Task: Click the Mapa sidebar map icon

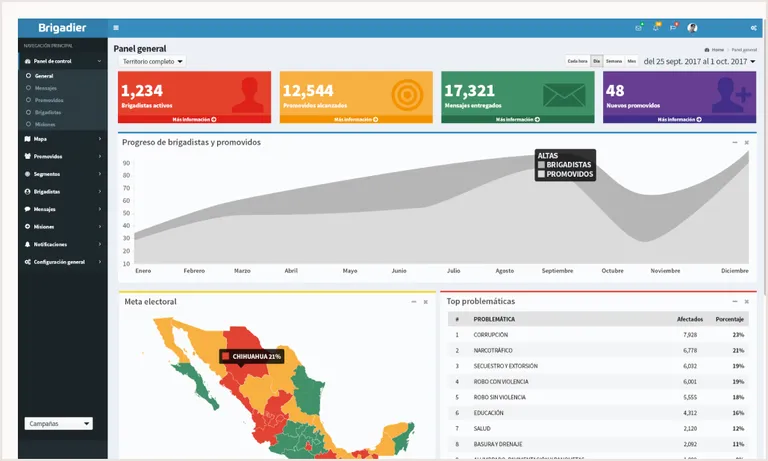Action: 27,139
